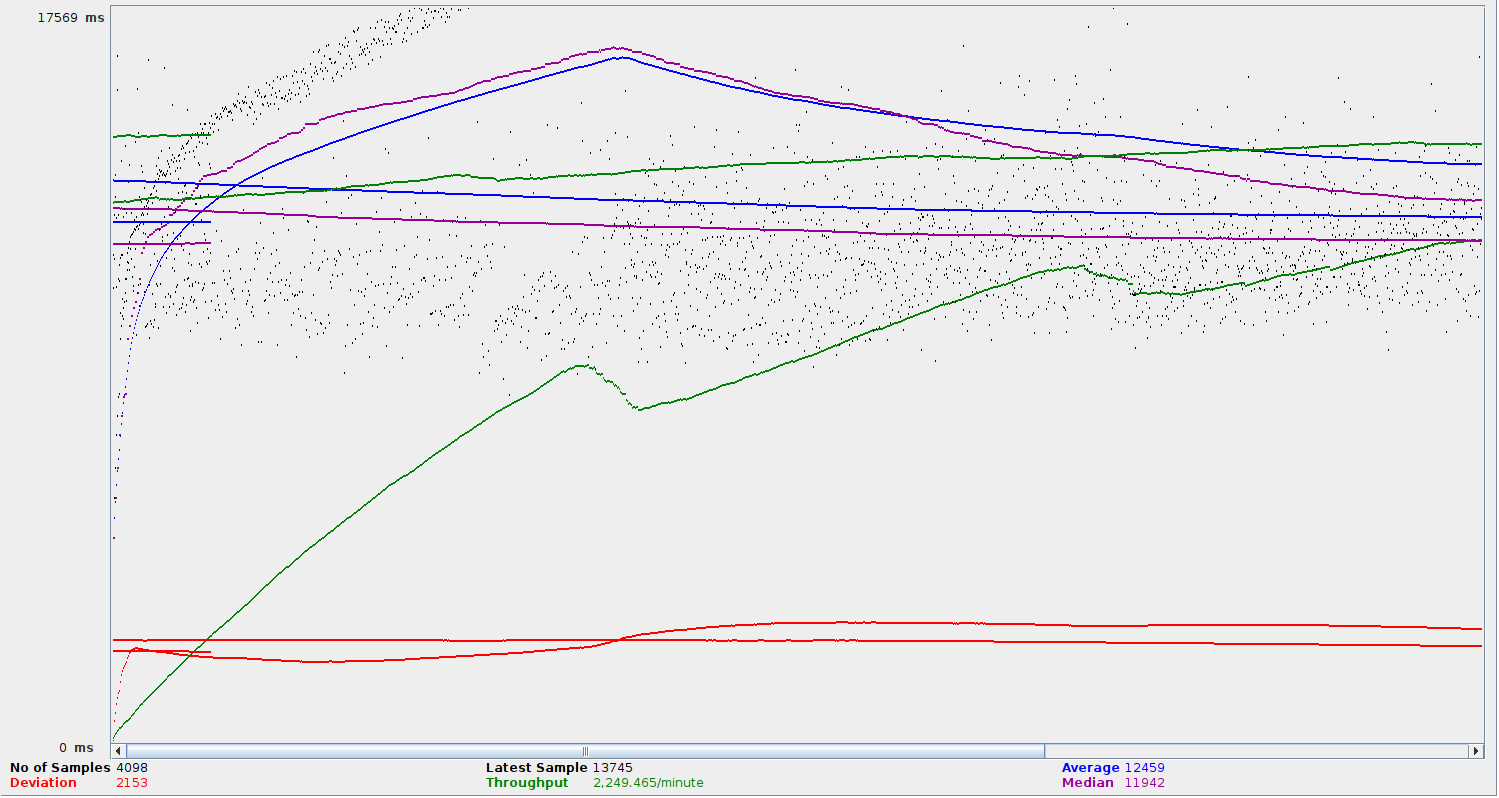The width and height of the screenshot is (1499, 798).
Task: Click the scrollbar left arrow button
Action: click(118, 751)
